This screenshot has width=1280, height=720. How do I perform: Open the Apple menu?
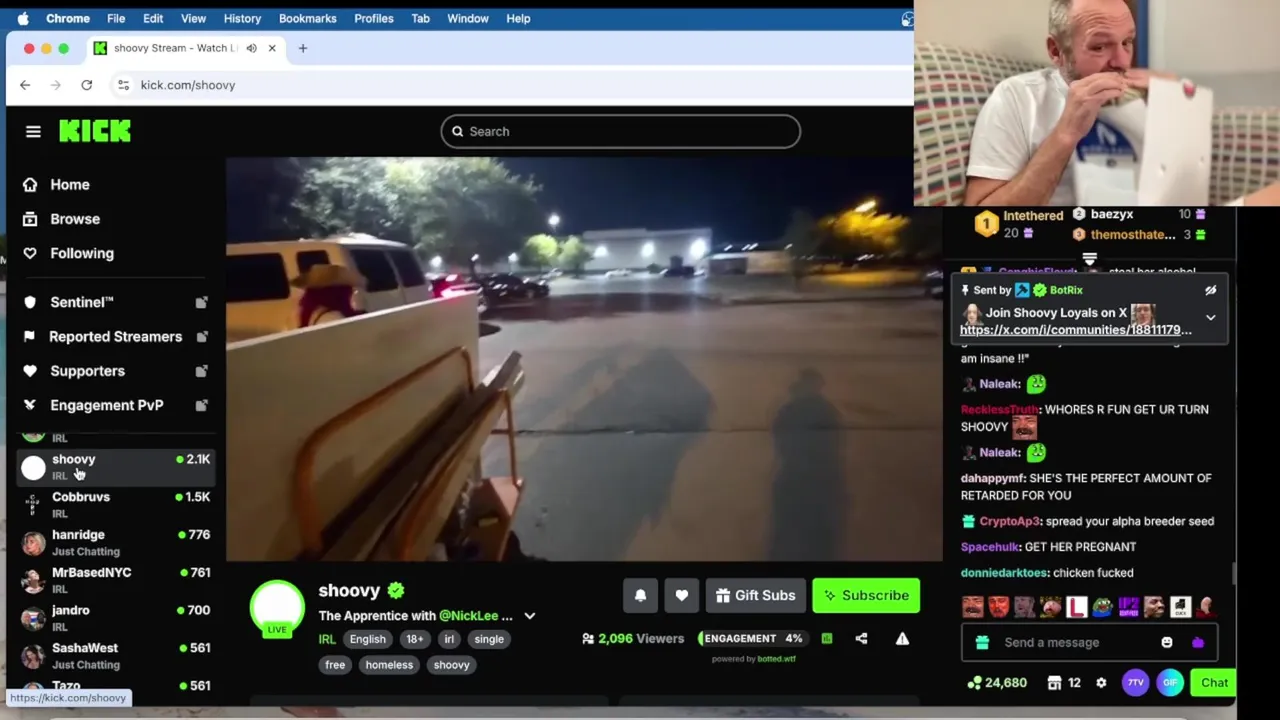23,18
